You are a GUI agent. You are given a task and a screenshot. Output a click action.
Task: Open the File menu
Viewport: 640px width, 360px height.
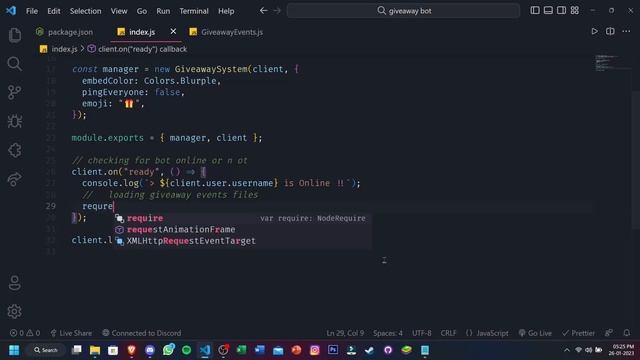[32, 11]
